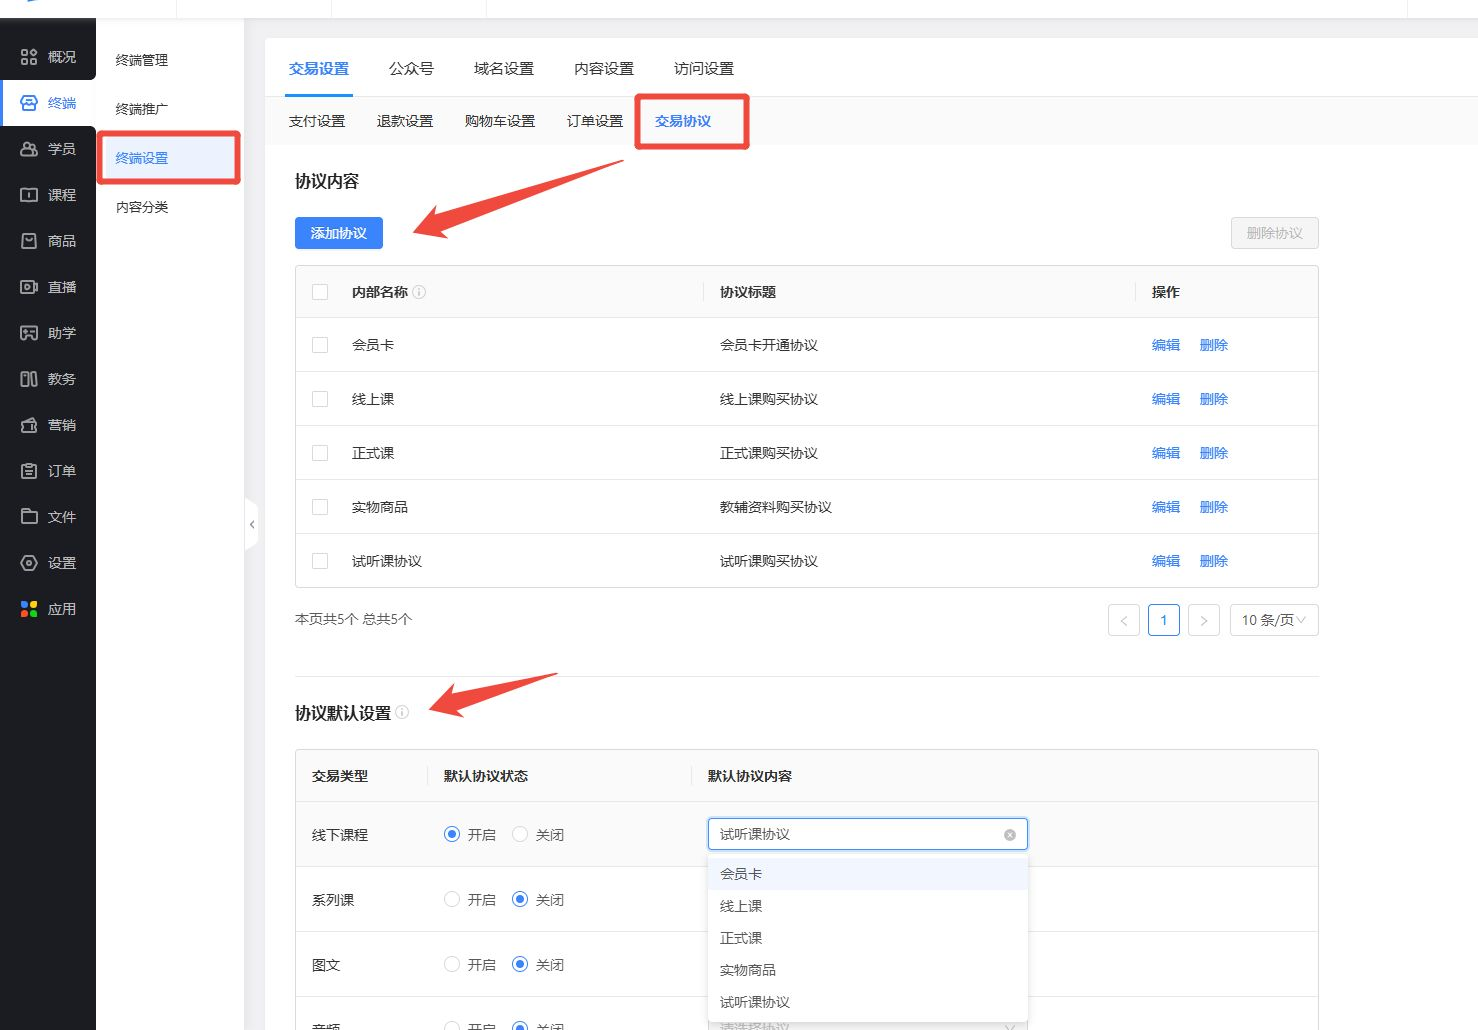The image size is (1478, 1030).
Task: Choose 正式课 from the dropdown list
Action: coord(741,938)
